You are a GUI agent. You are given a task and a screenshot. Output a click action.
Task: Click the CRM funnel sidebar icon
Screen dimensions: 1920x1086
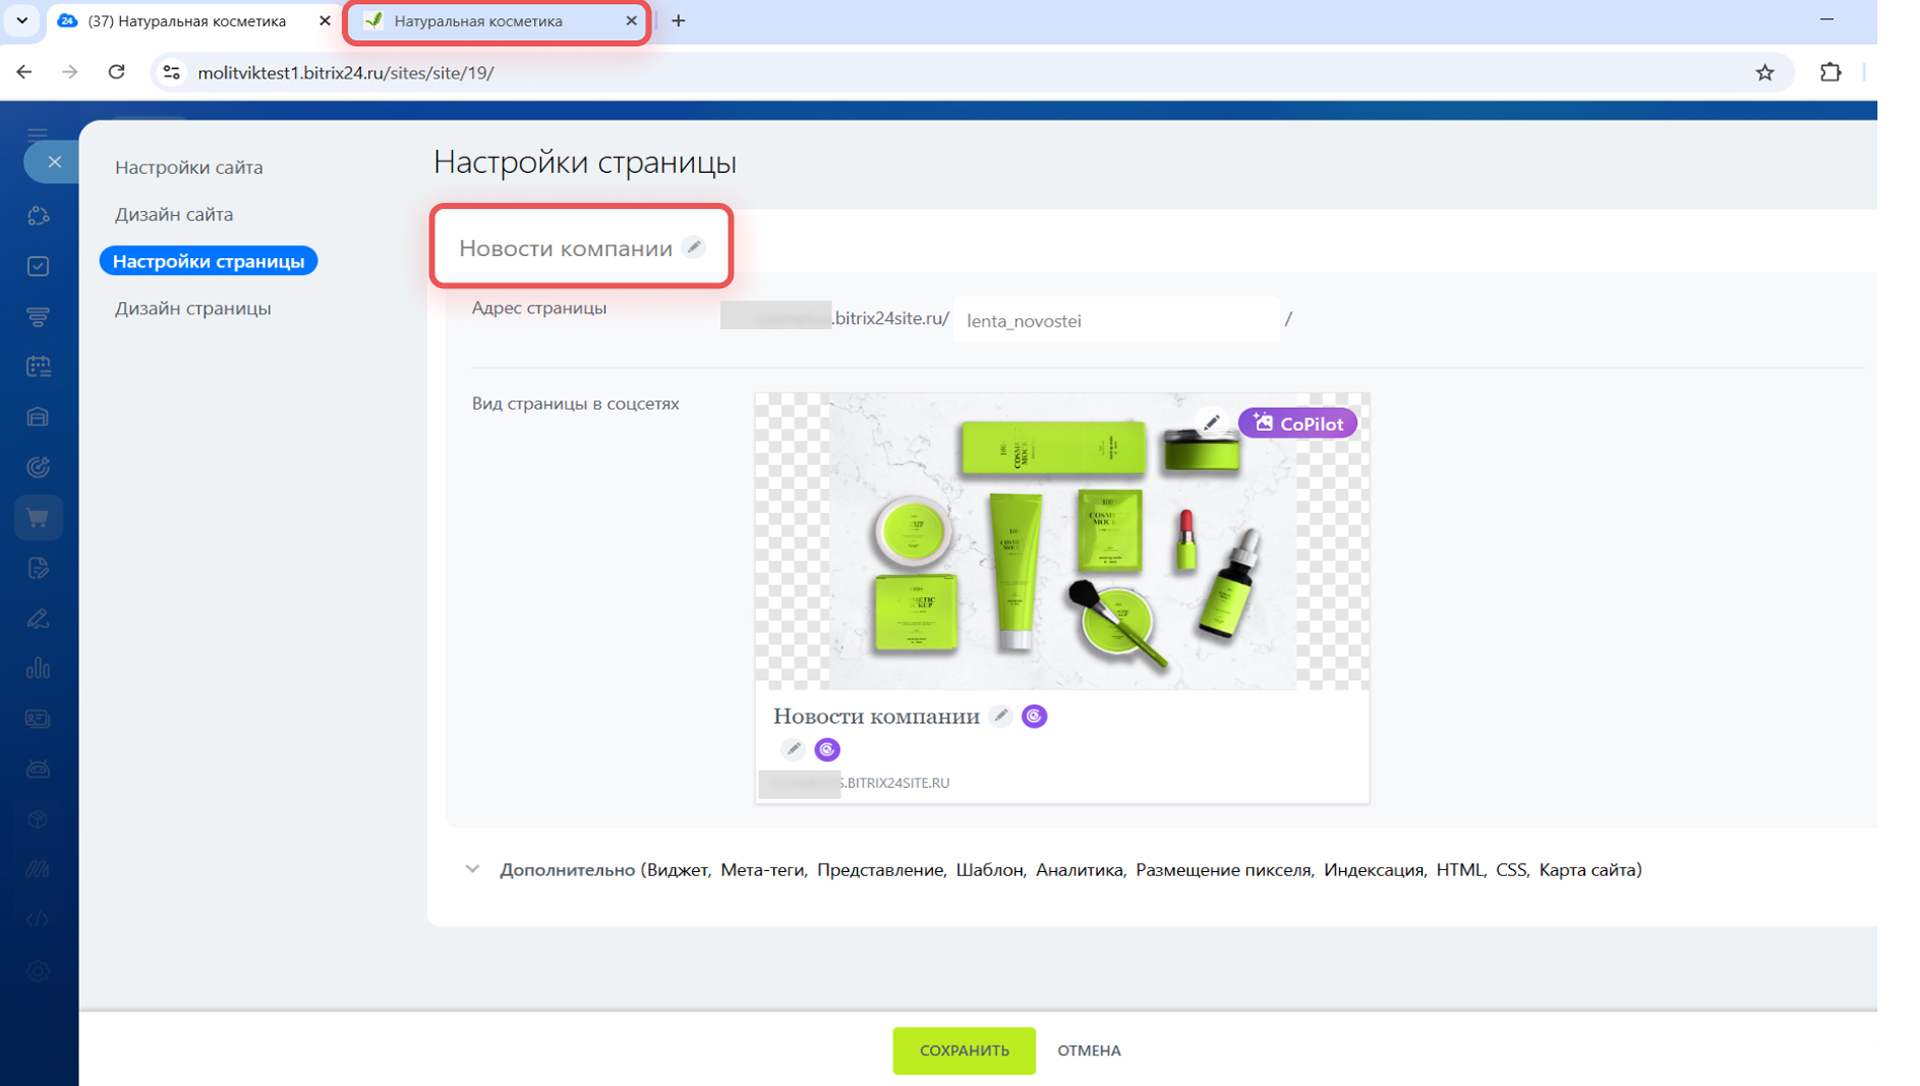38,317
